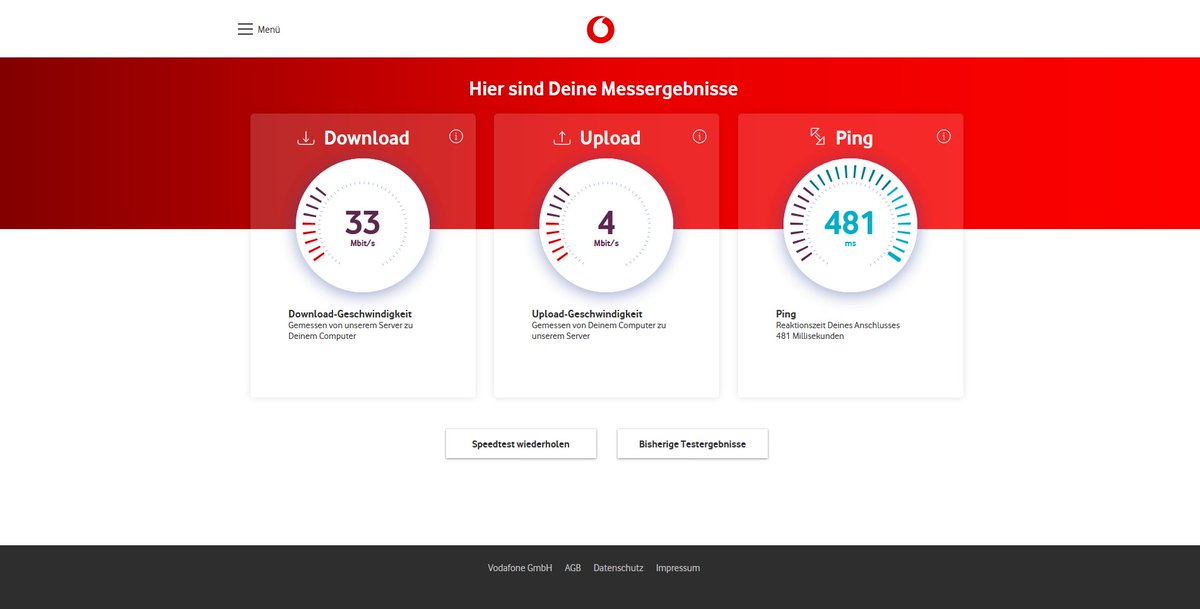Open info icon on Ping card
This screenshot has width=1200, height=609.
pos(944,136)
